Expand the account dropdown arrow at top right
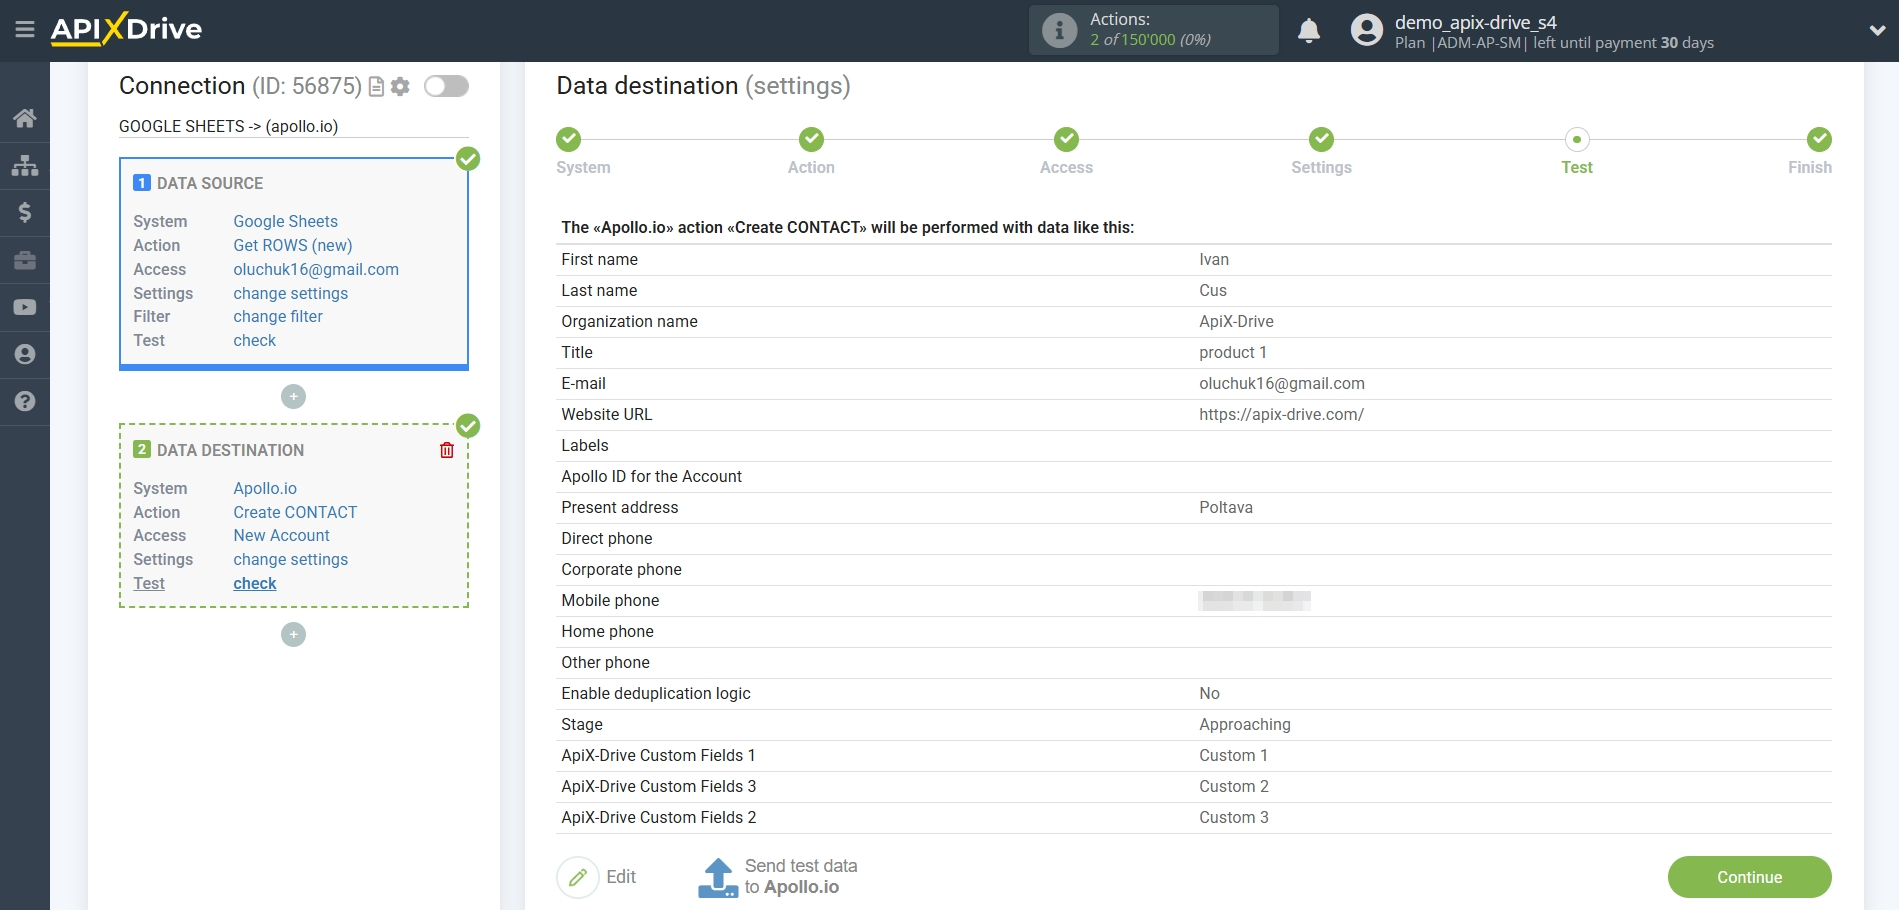 (x=1879, y=29)
